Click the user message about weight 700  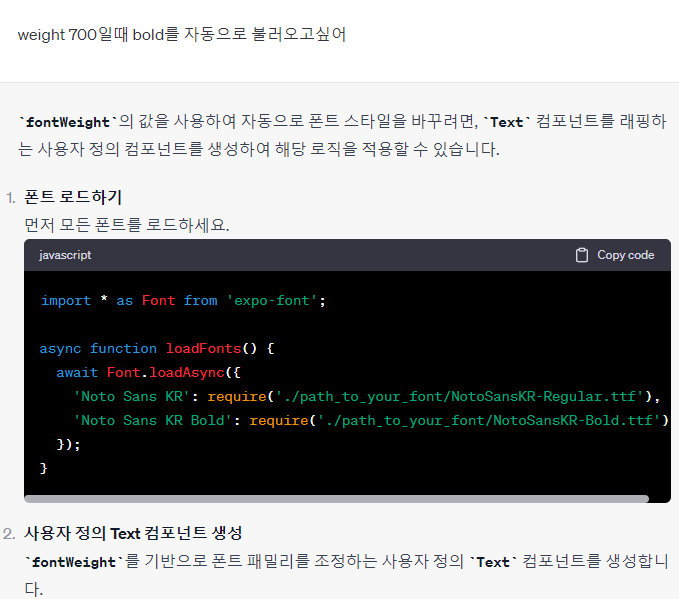tap(181, 34)
